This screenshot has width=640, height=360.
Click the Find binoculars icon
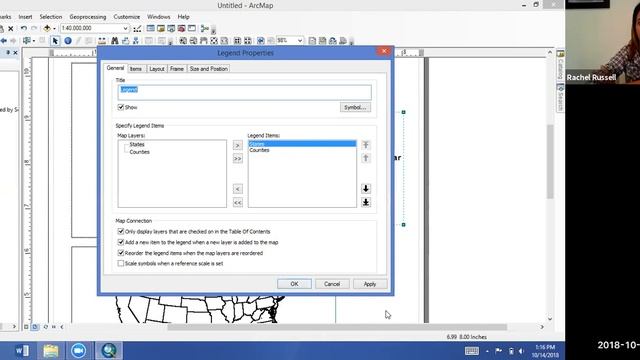point(115,41)
